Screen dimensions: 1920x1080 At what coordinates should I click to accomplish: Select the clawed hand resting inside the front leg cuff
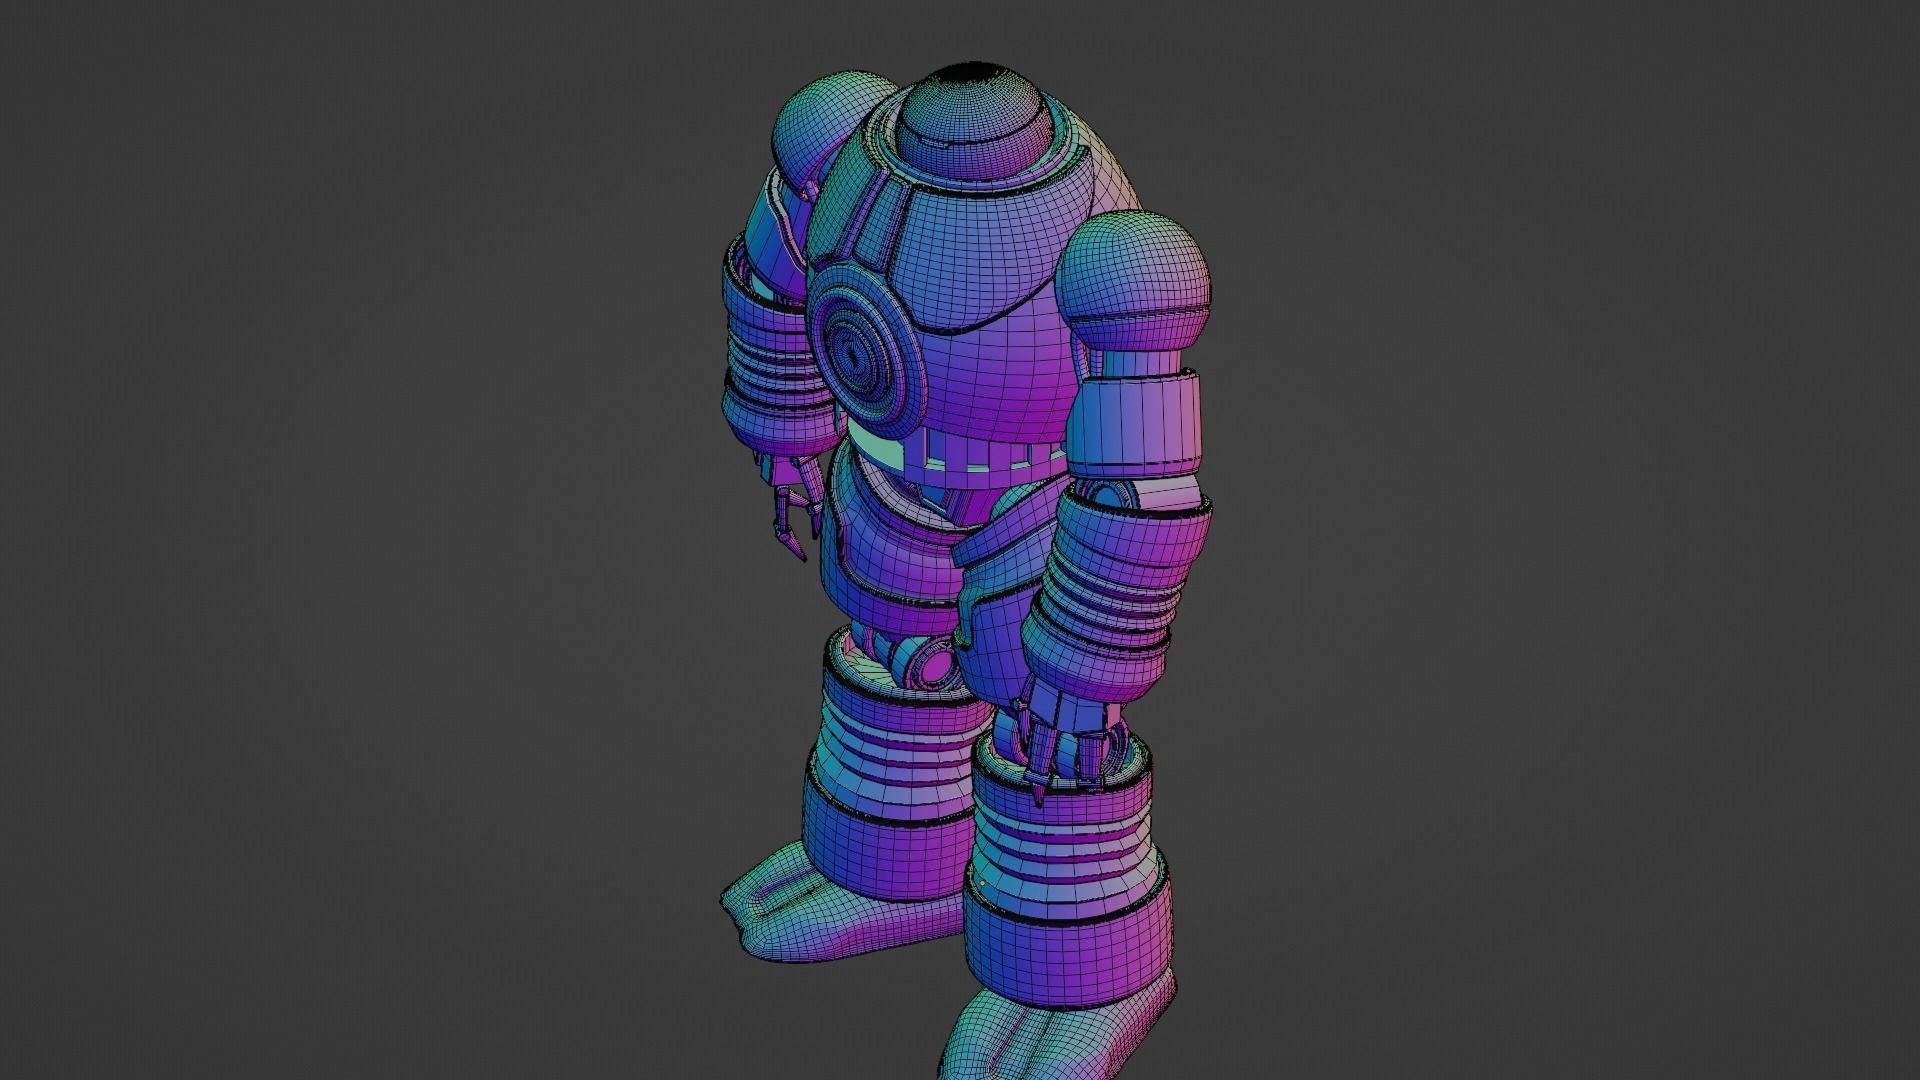[1065, 738]
